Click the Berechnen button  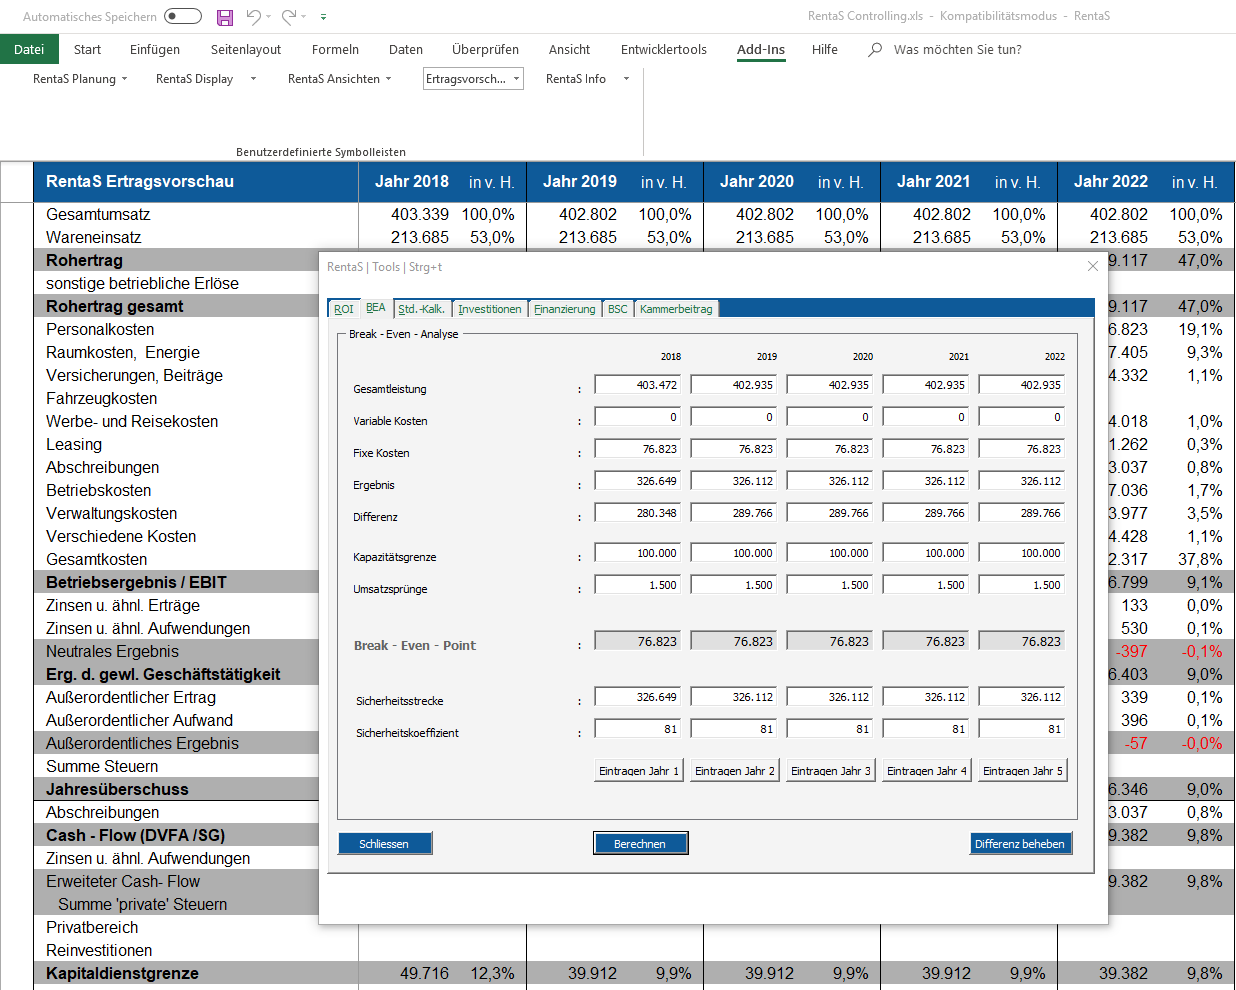coord(640,844)
